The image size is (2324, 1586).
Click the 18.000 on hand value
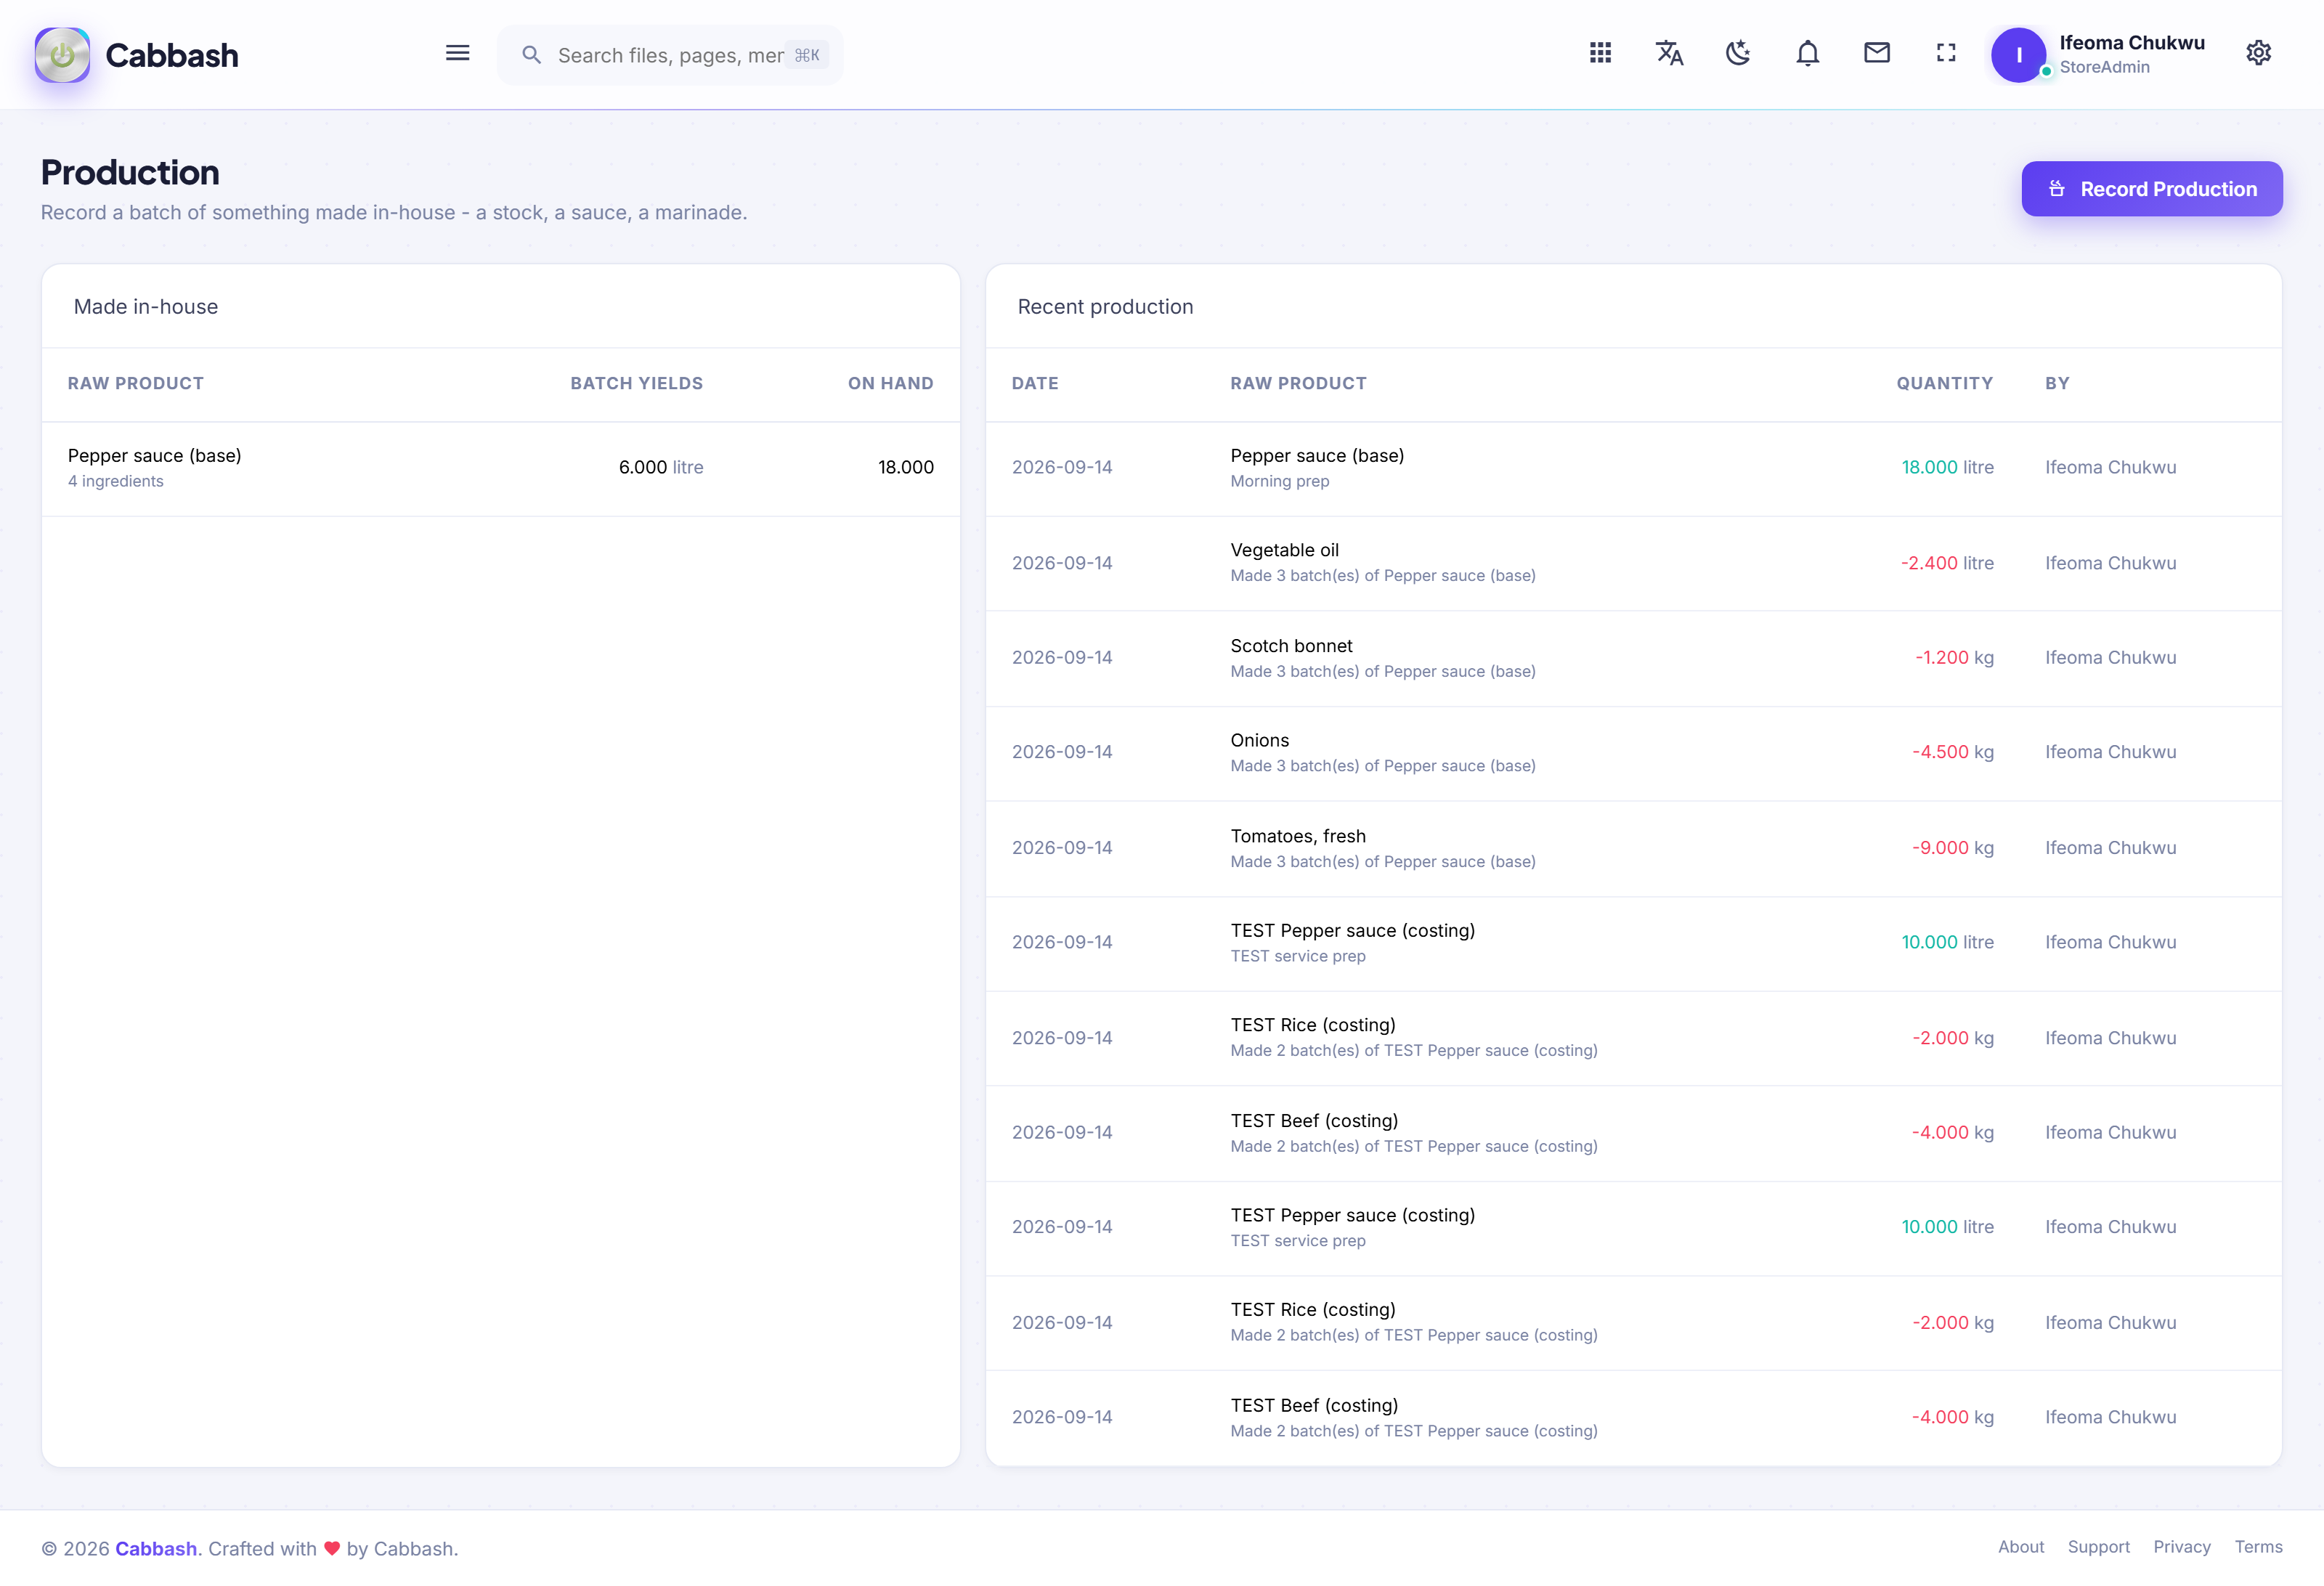[x=905, y=467]
